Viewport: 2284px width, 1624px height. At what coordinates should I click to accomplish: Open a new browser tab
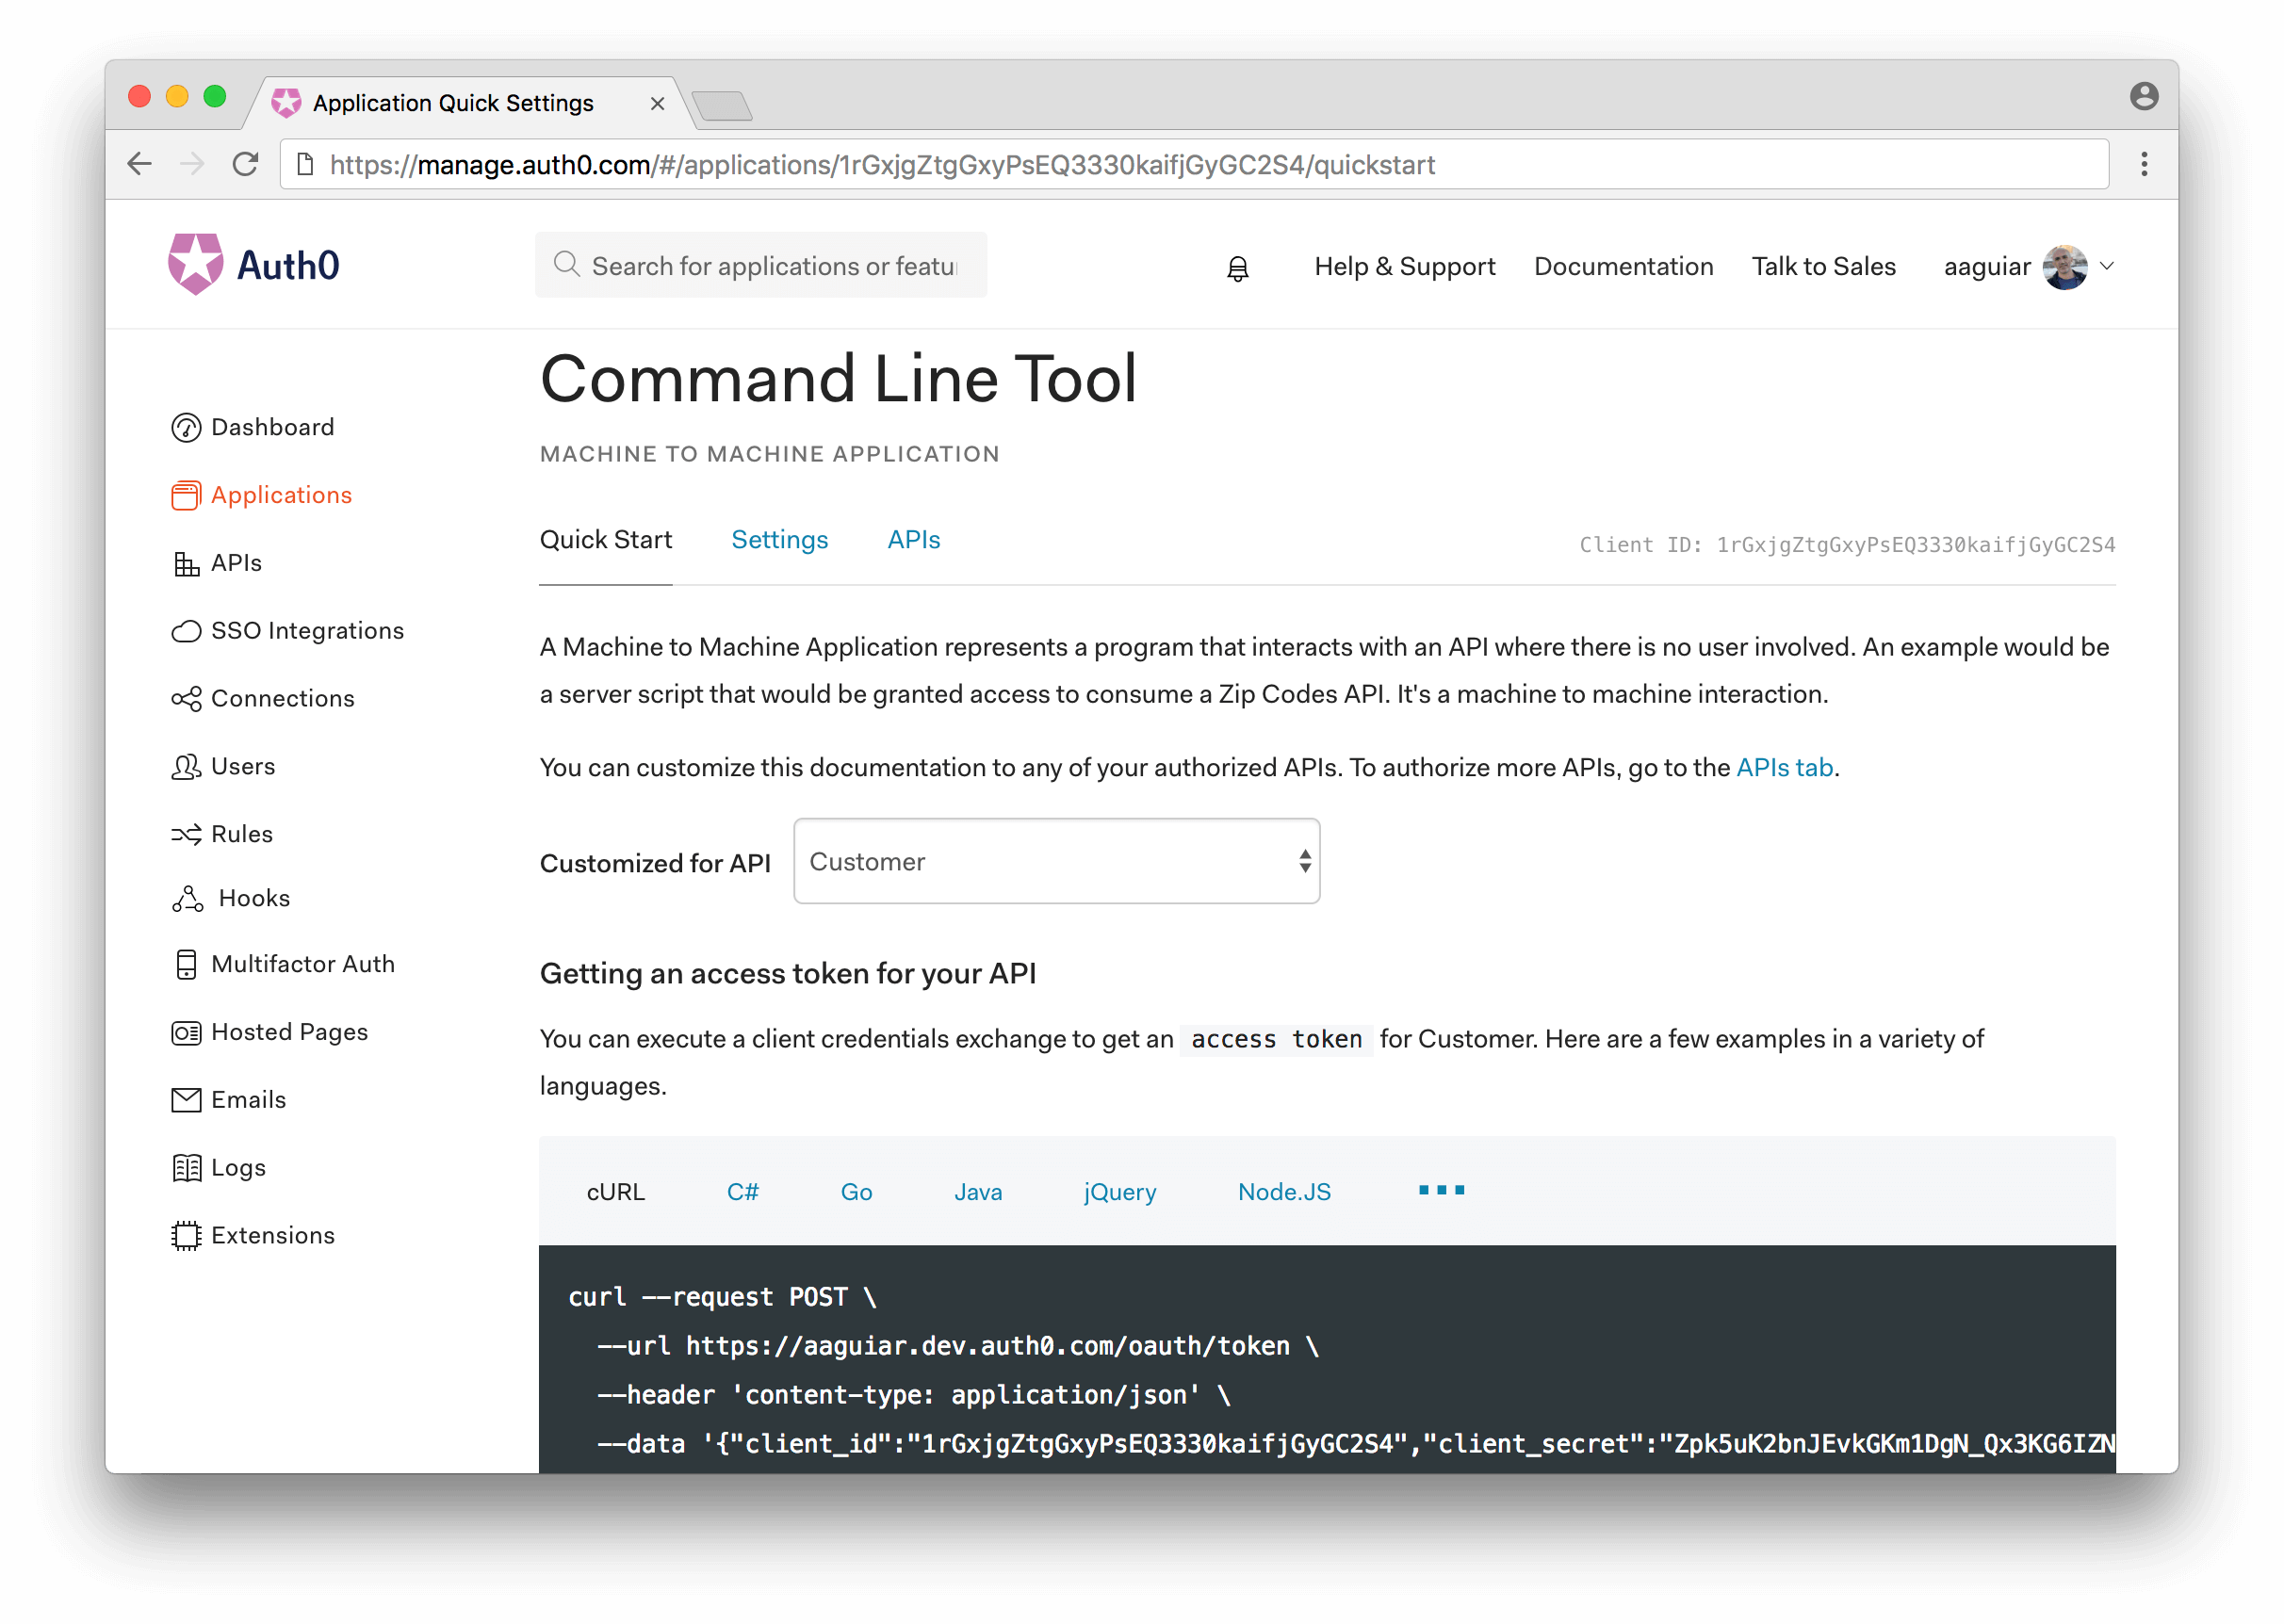point(722,105)
